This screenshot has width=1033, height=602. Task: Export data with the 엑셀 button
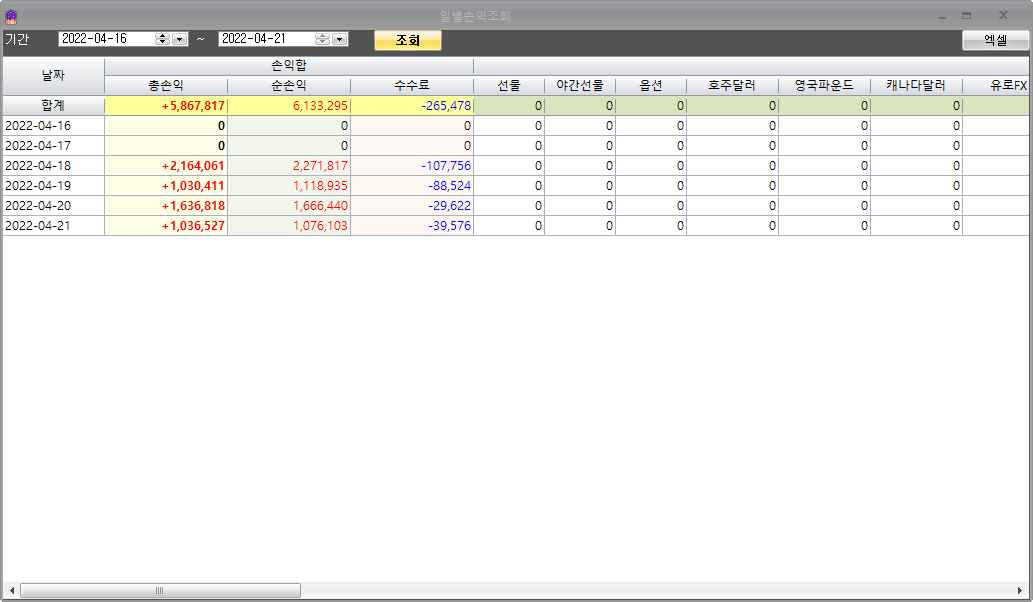(x=995, y=40)
